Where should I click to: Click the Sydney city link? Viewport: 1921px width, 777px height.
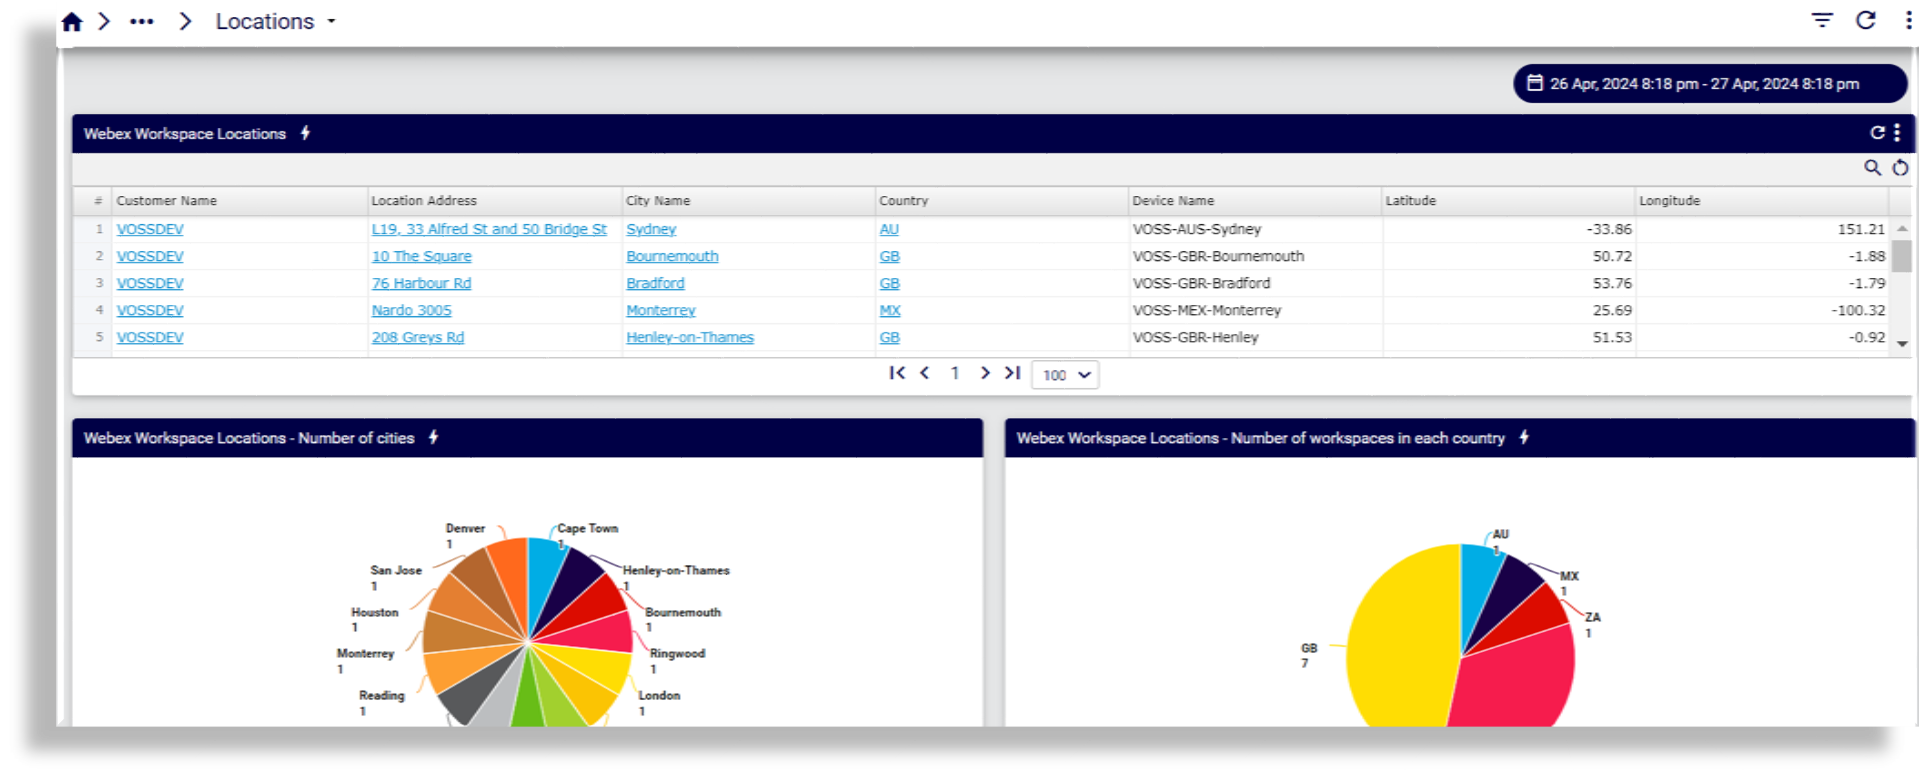pos(651,229)
